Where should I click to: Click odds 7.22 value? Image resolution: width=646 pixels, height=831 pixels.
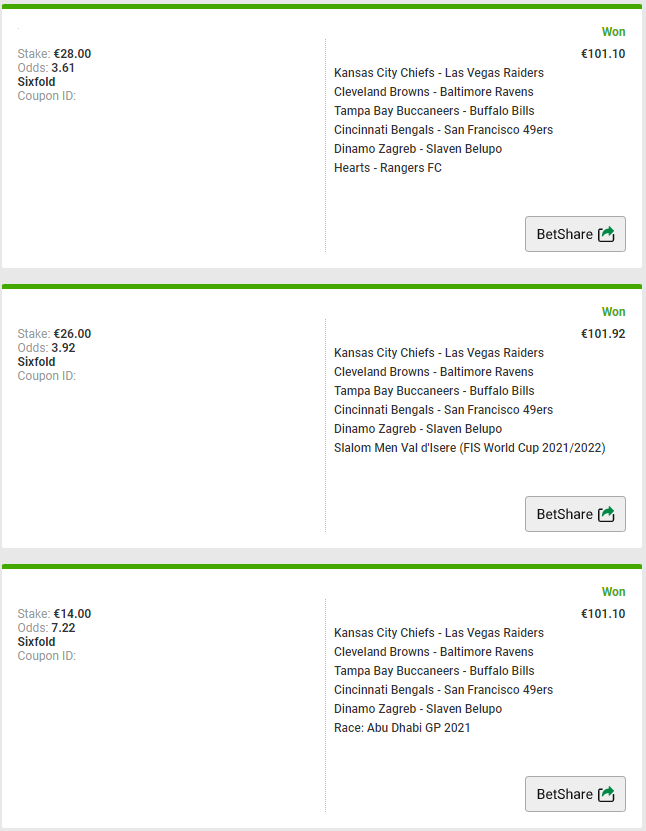63,628
